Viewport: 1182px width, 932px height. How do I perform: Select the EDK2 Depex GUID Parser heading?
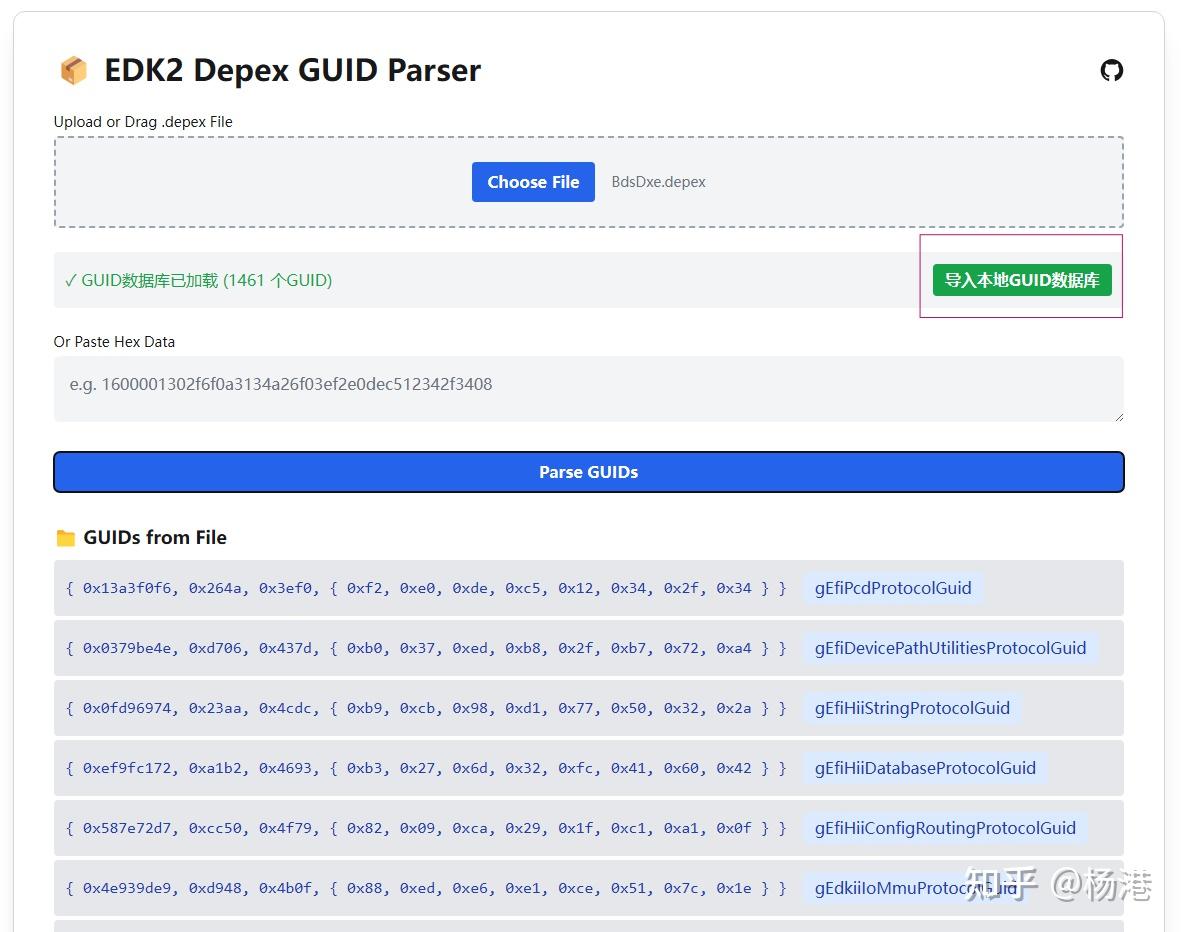pyautogui.click(x=292, y=70)
